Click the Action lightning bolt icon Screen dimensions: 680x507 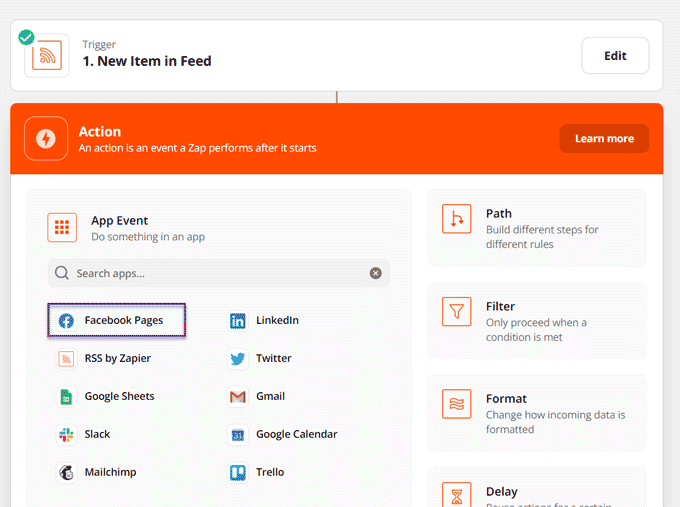pos(46,139)
